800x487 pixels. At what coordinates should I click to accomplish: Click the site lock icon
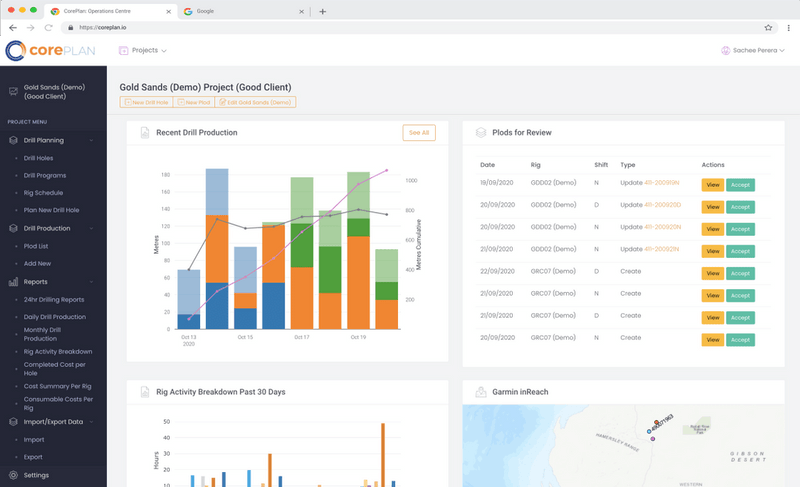click(x=70, y=28)
